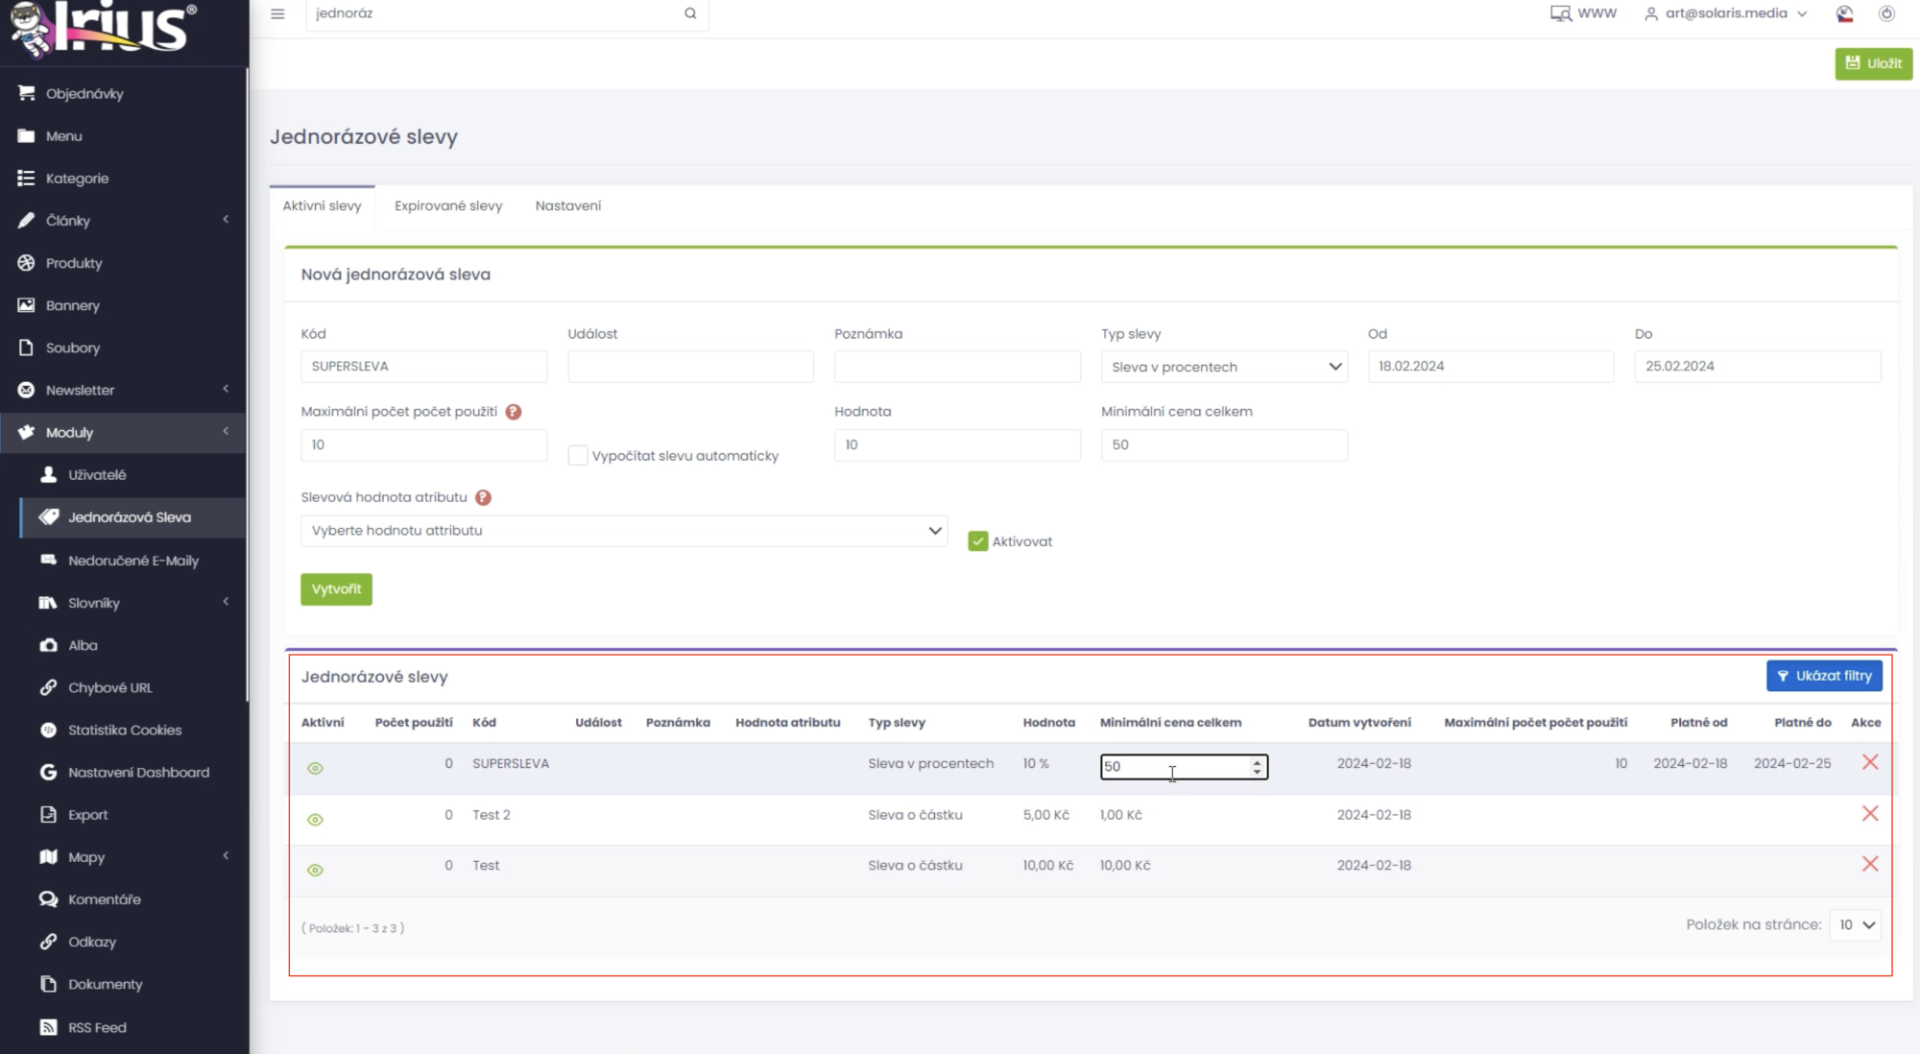Open help for Maximální počet použití
This screenshot has height=1054, width=1920.
(x=513, y=412)
